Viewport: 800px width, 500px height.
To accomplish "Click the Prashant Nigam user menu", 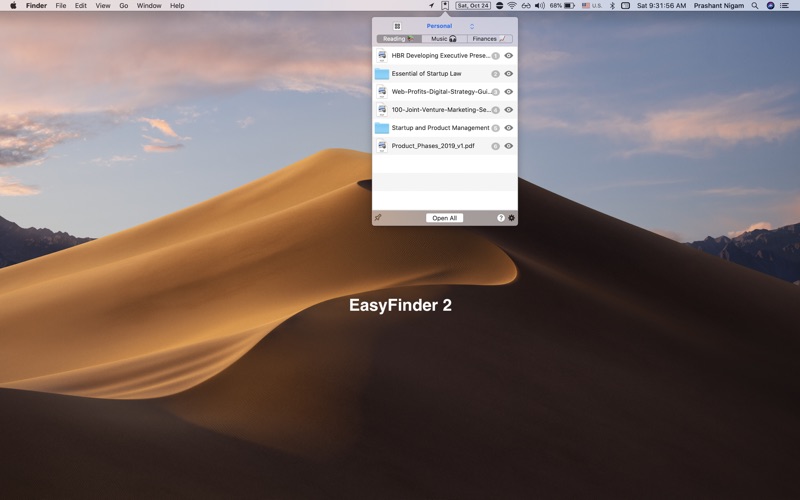I will tap(718, 6).
